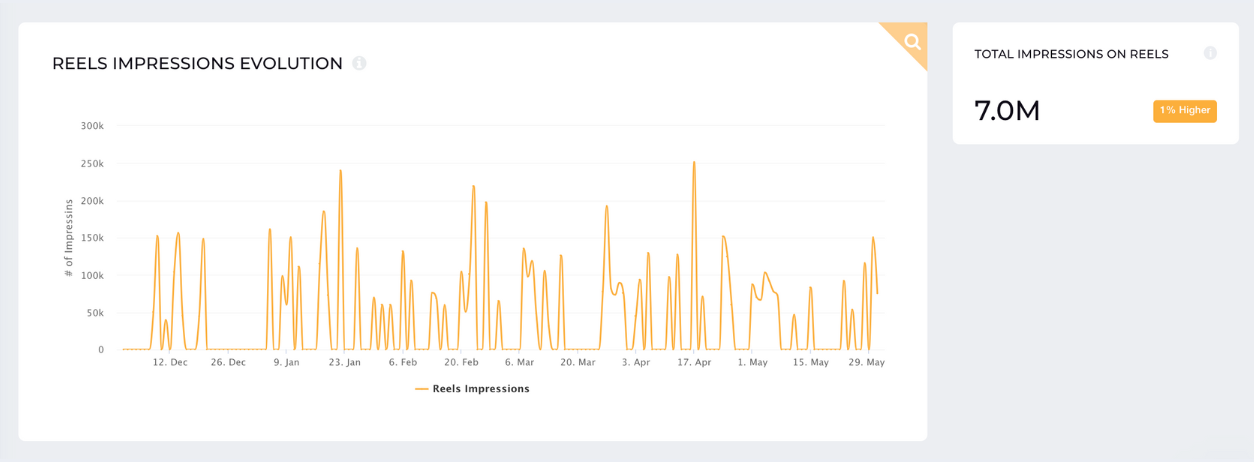Click the 9. Jan axis label
The width and height of the screenshot is (1254, 462).
click(x=287, y=362)
